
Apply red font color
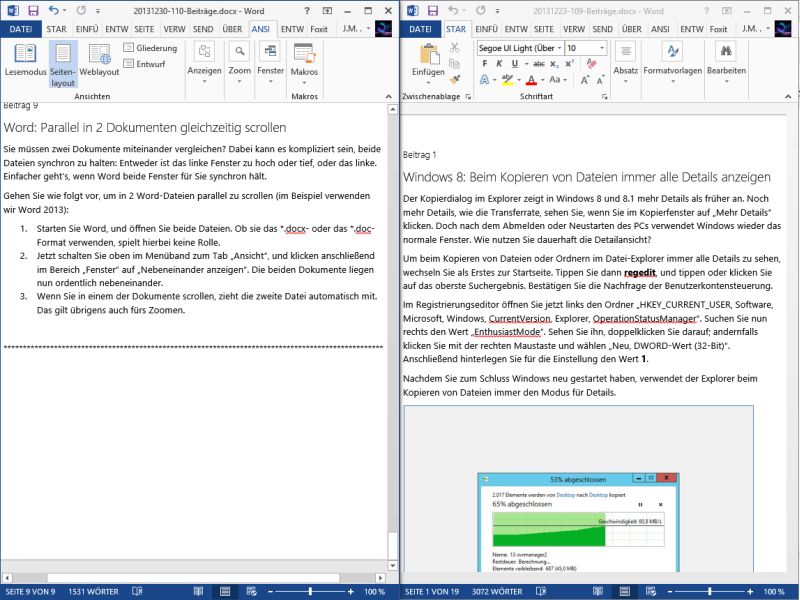(532, 80)
